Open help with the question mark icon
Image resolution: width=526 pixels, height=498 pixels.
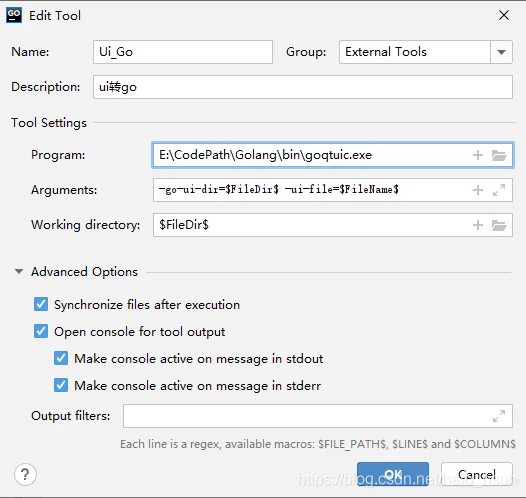(x=25, y=474)
